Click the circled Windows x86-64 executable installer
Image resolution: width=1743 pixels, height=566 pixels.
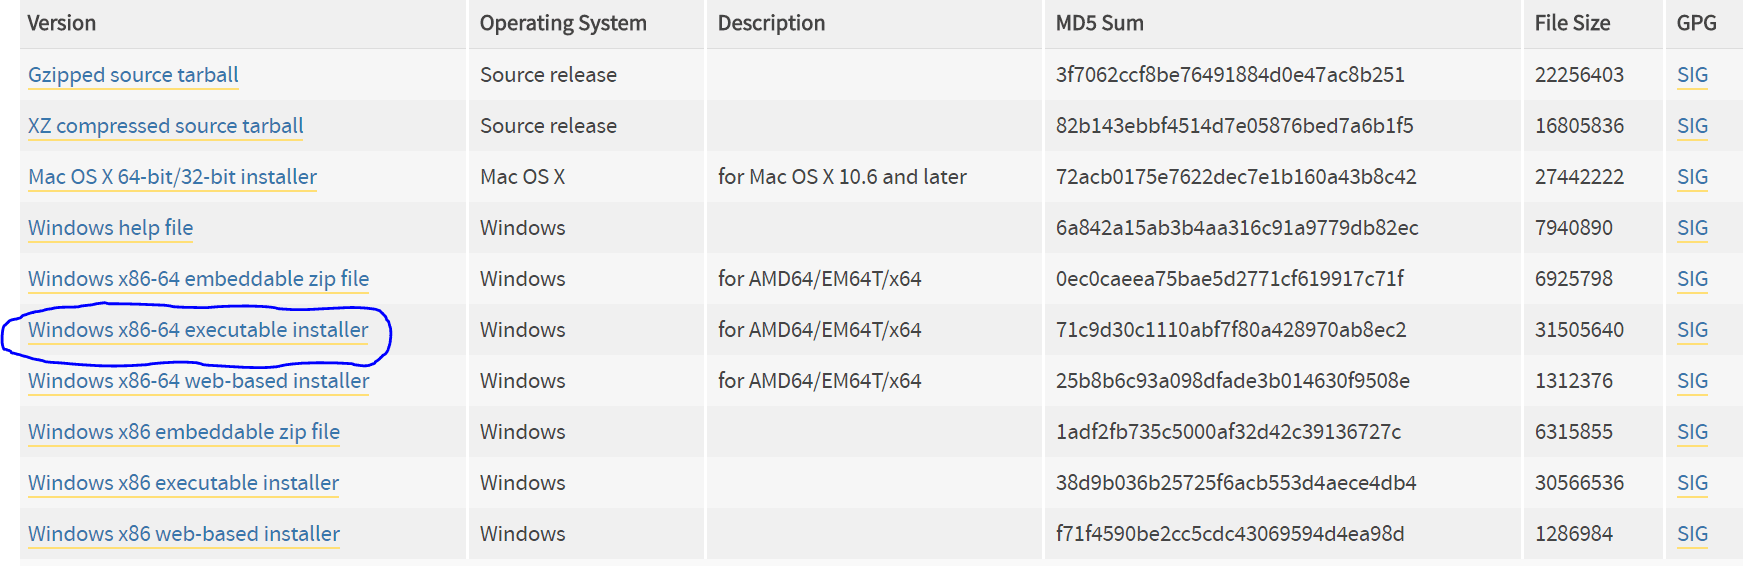click(x=198, y=330)
